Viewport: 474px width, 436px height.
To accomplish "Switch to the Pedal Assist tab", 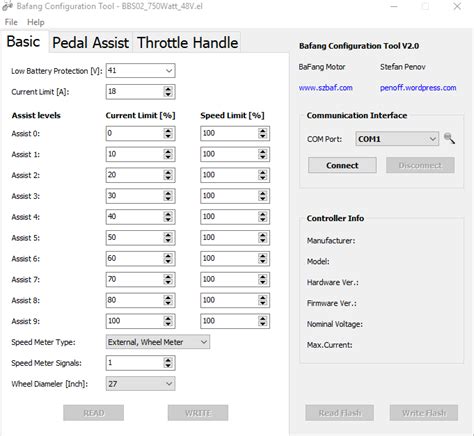I will [x=90, y=43].
